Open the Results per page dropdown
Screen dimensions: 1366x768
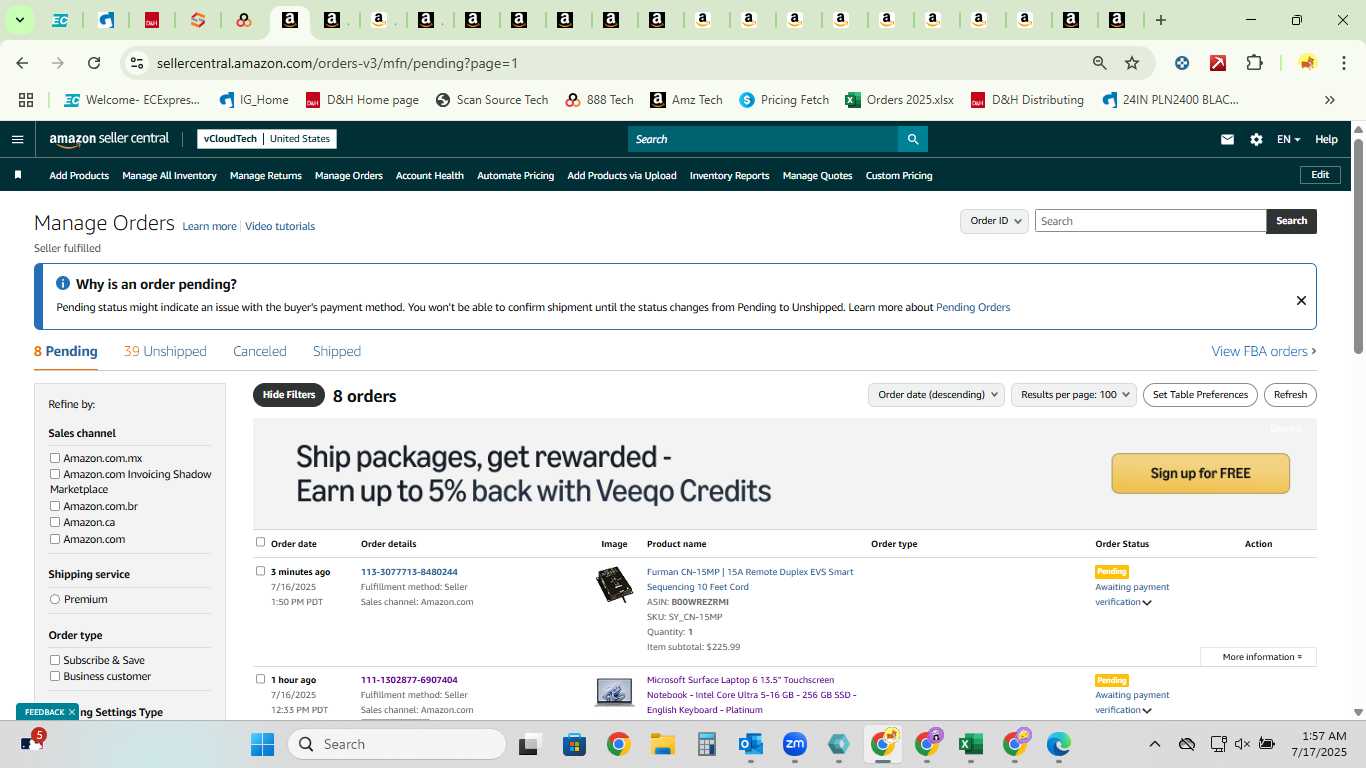click(x=1074, y=395)
